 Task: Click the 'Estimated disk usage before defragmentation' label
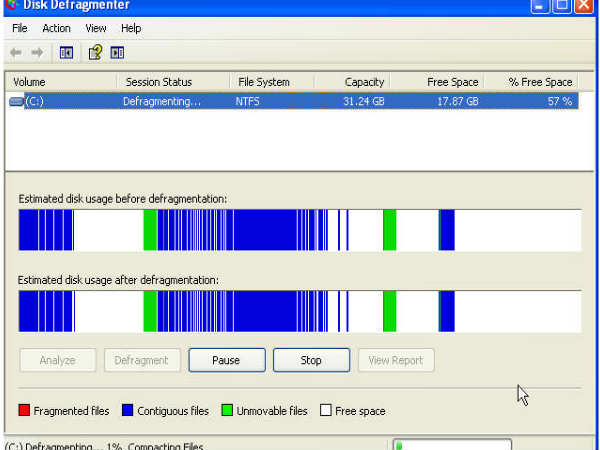point(122,199)
